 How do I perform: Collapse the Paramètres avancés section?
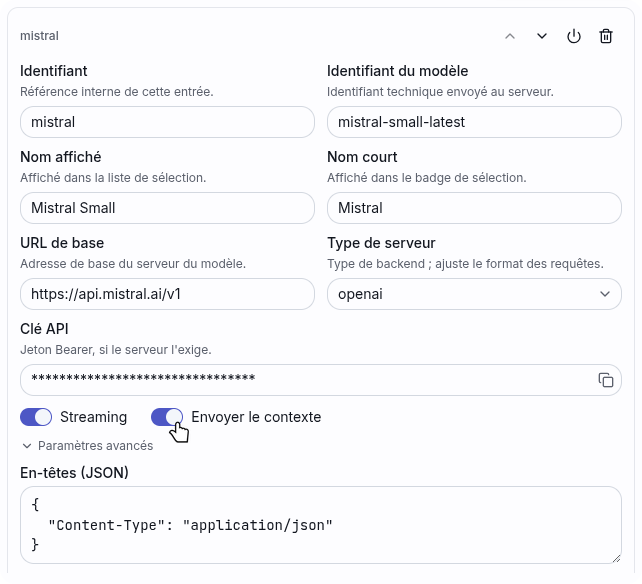coord(87,446)
